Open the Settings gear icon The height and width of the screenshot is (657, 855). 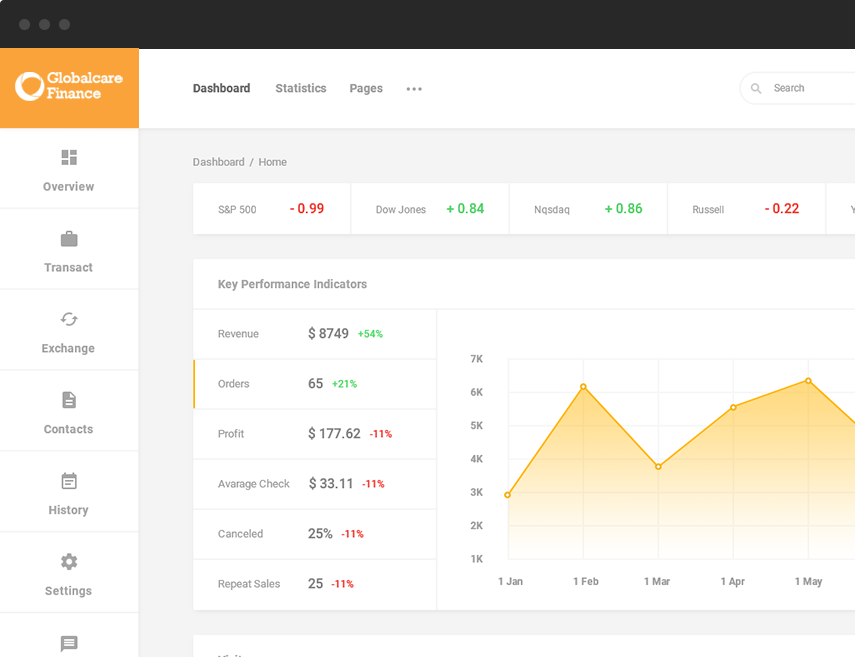click(69, 562)
